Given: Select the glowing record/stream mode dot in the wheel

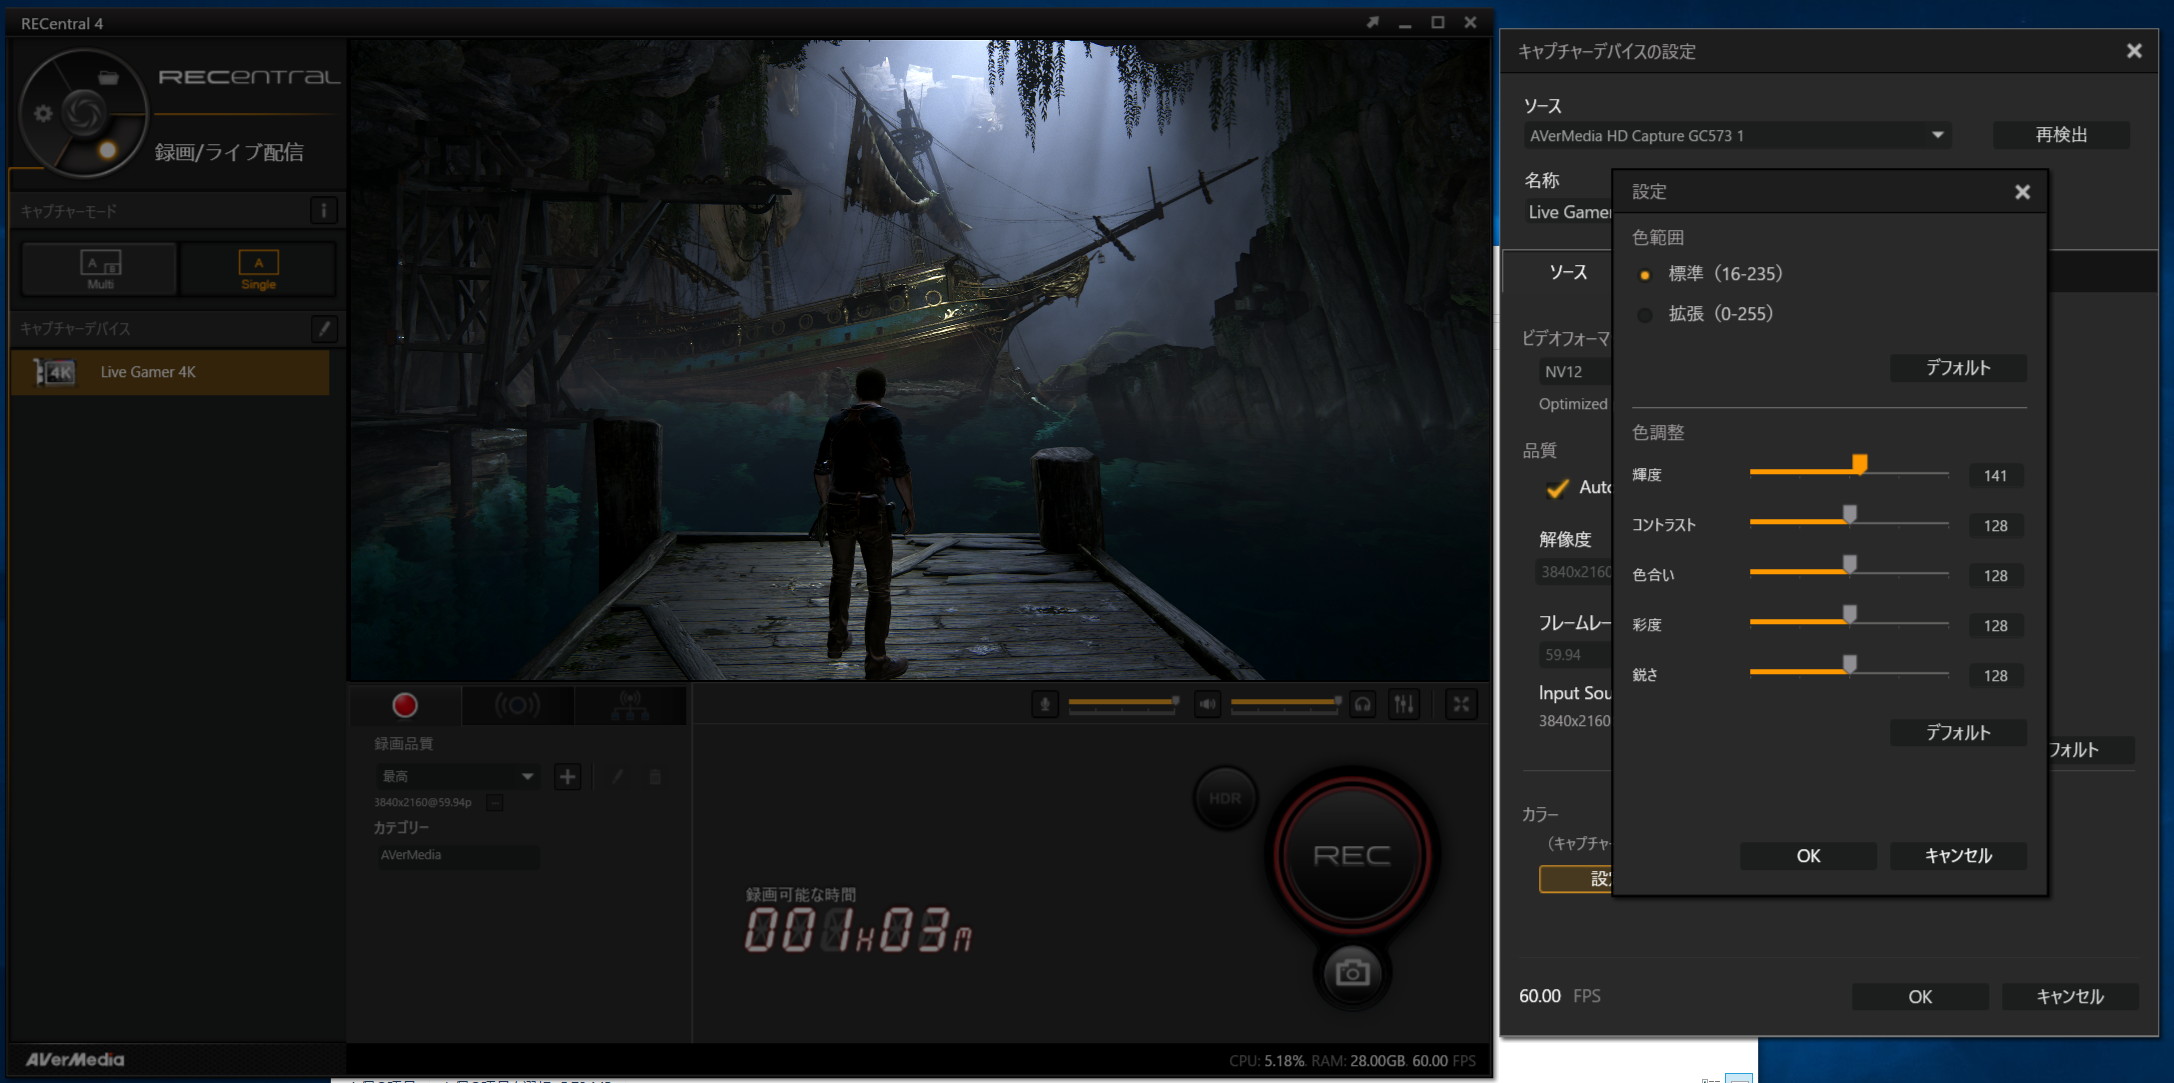Looking at the screenshot, I should click(x=107, y=150).
